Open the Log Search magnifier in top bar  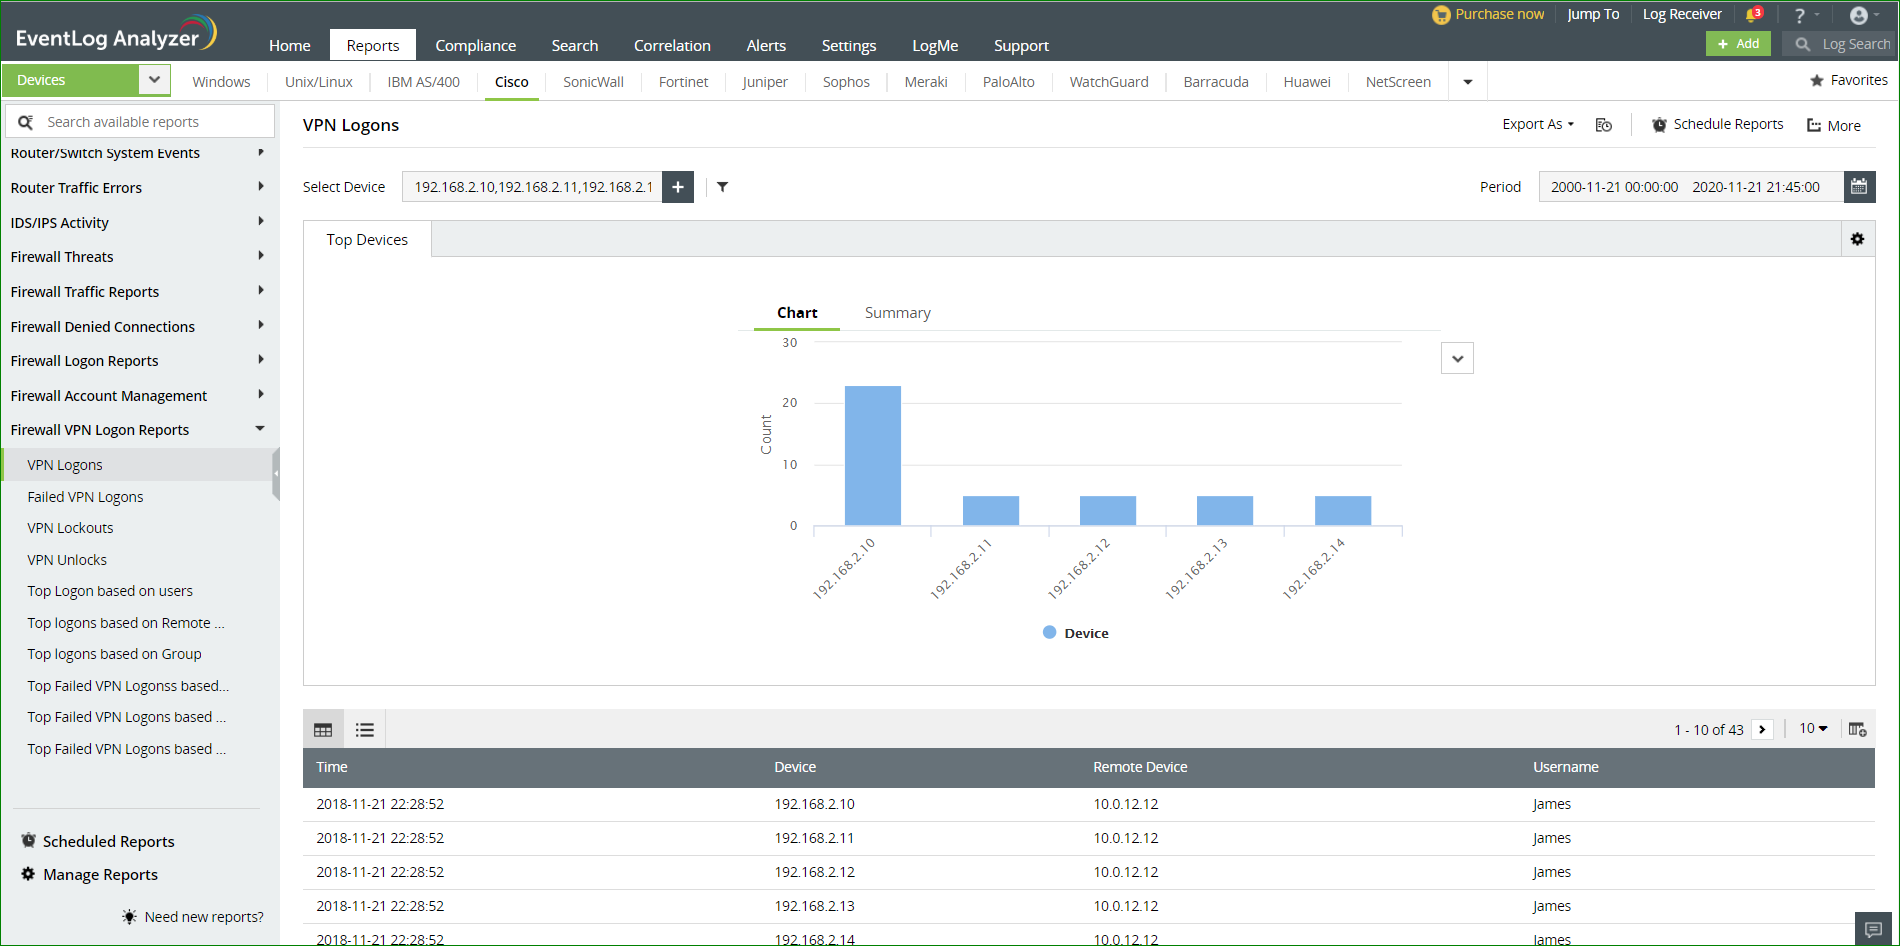[x=1802, y=44]
